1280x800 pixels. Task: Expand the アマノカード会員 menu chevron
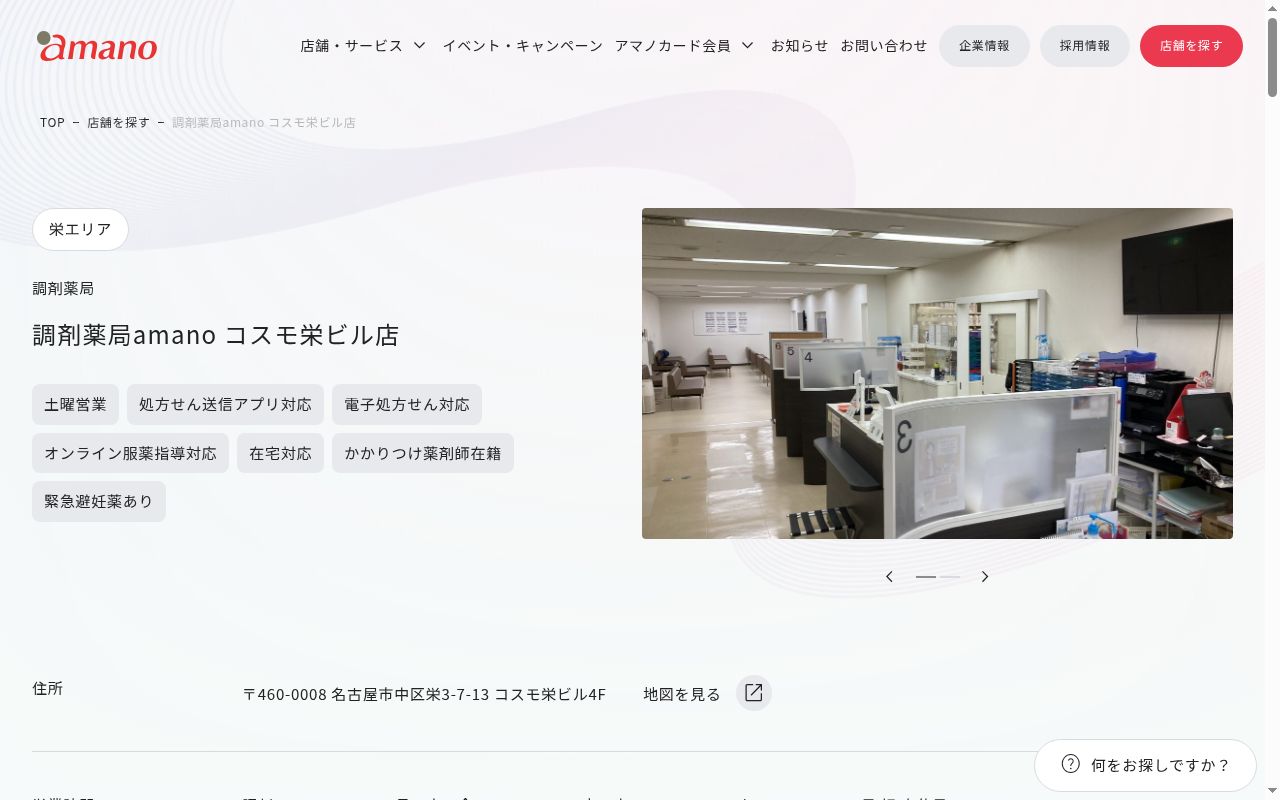click(747, 46)
